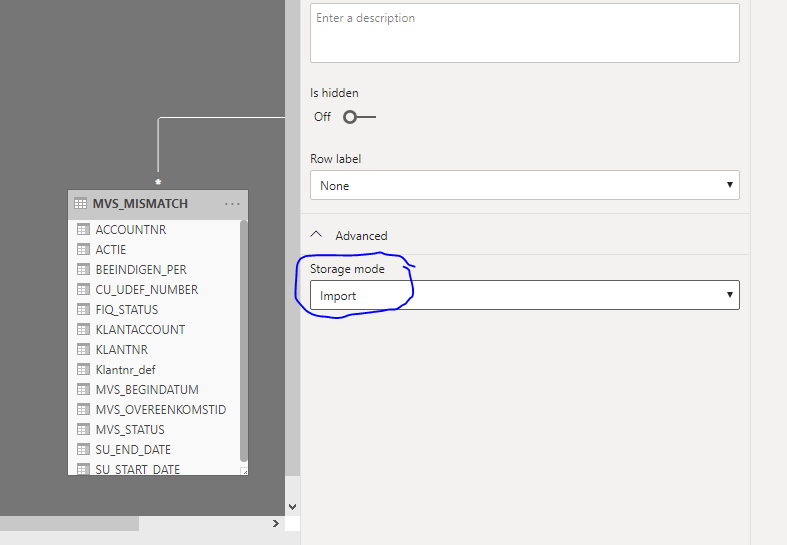The height and width of the screenshot is (545, 787).
Task: Select the KLANTACCOUNT field
Action: click(140, 330)
